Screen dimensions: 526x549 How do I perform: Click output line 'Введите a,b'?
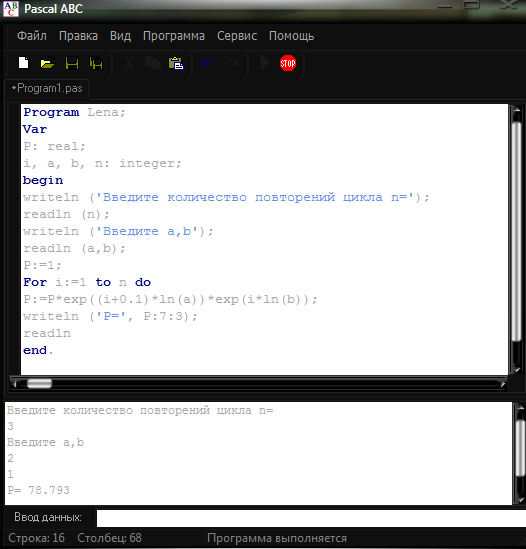(46, 443)
